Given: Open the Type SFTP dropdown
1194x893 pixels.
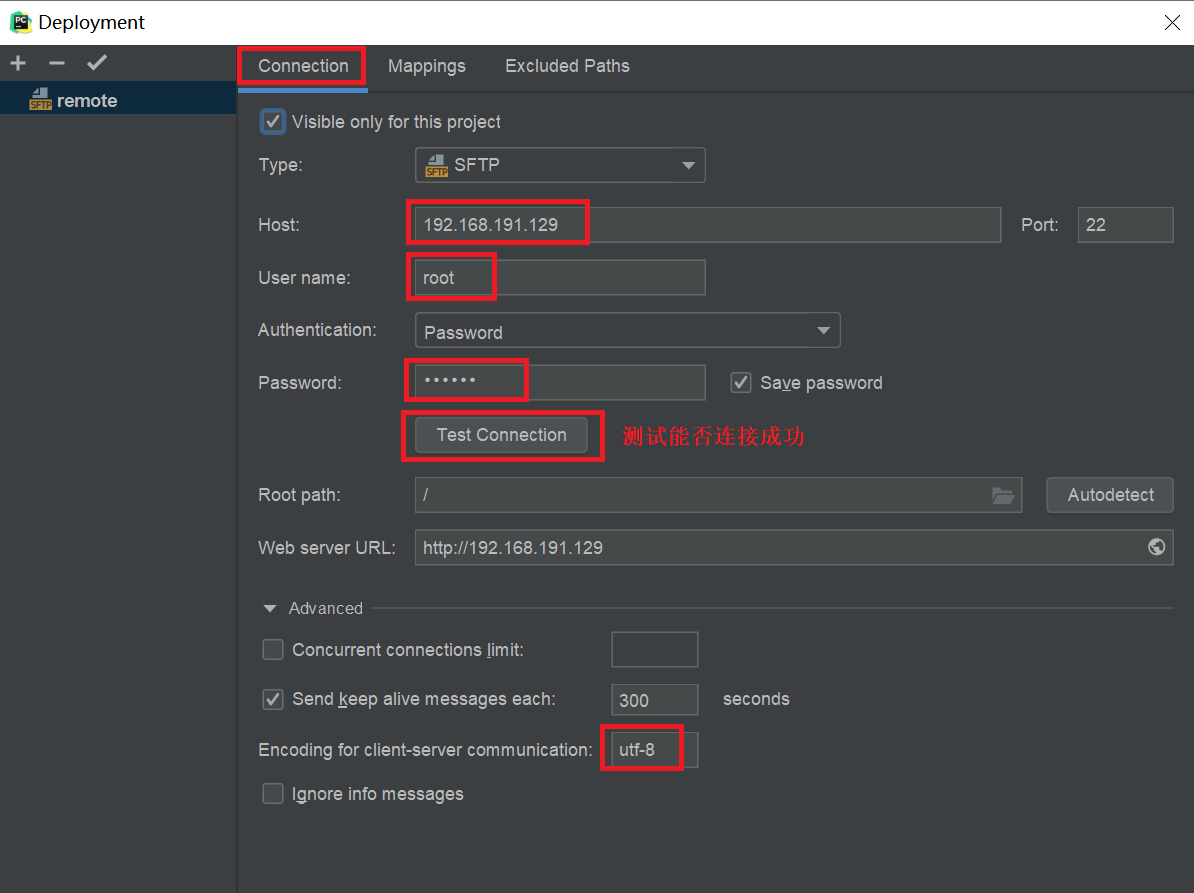Looking at the screenshot, I should (x=560, y=165).
